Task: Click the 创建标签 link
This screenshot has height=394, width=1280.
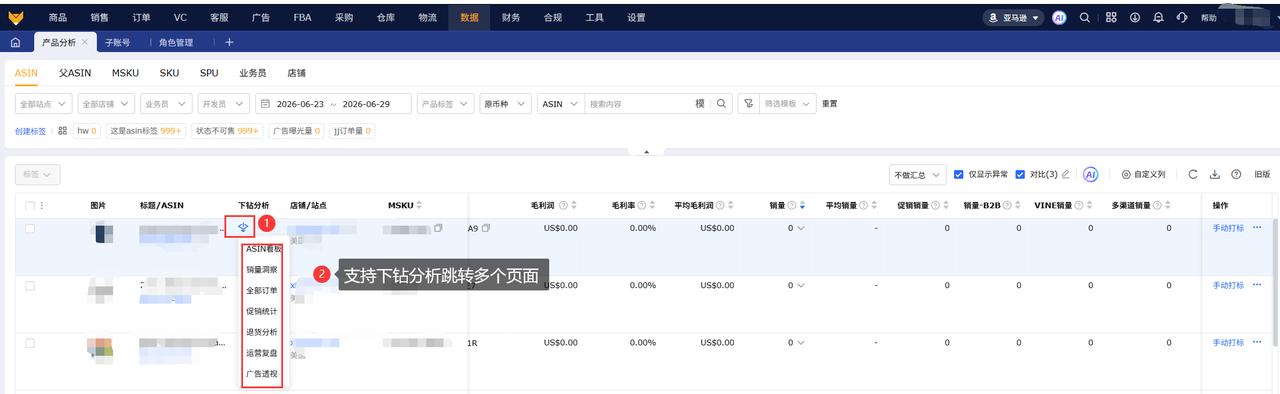Action: click(31, 131)
